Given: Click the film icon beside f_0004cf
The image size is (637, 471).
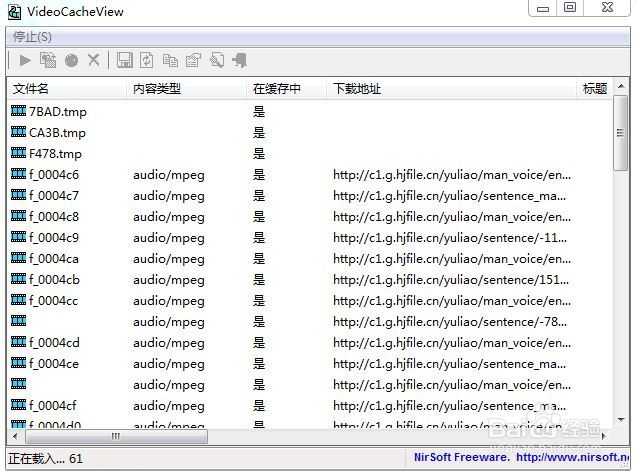Looking at the screenshot, I should tap(18, 405).
